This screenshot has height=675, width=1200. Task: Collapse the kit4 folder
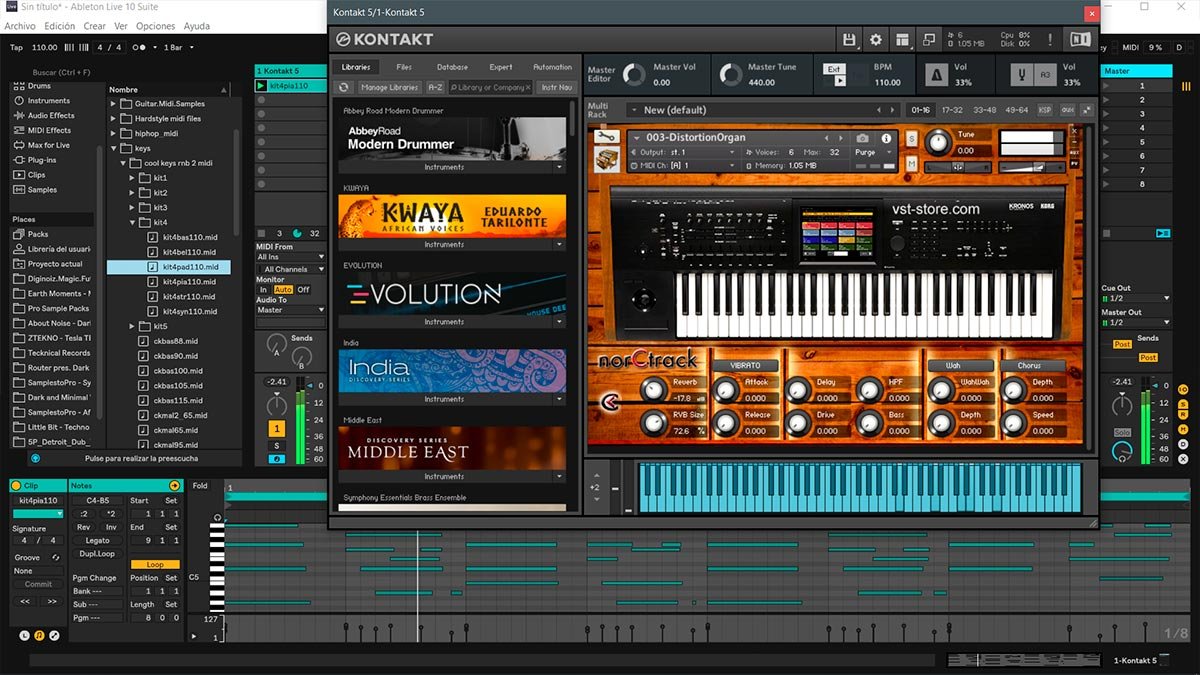pos(133,222)
